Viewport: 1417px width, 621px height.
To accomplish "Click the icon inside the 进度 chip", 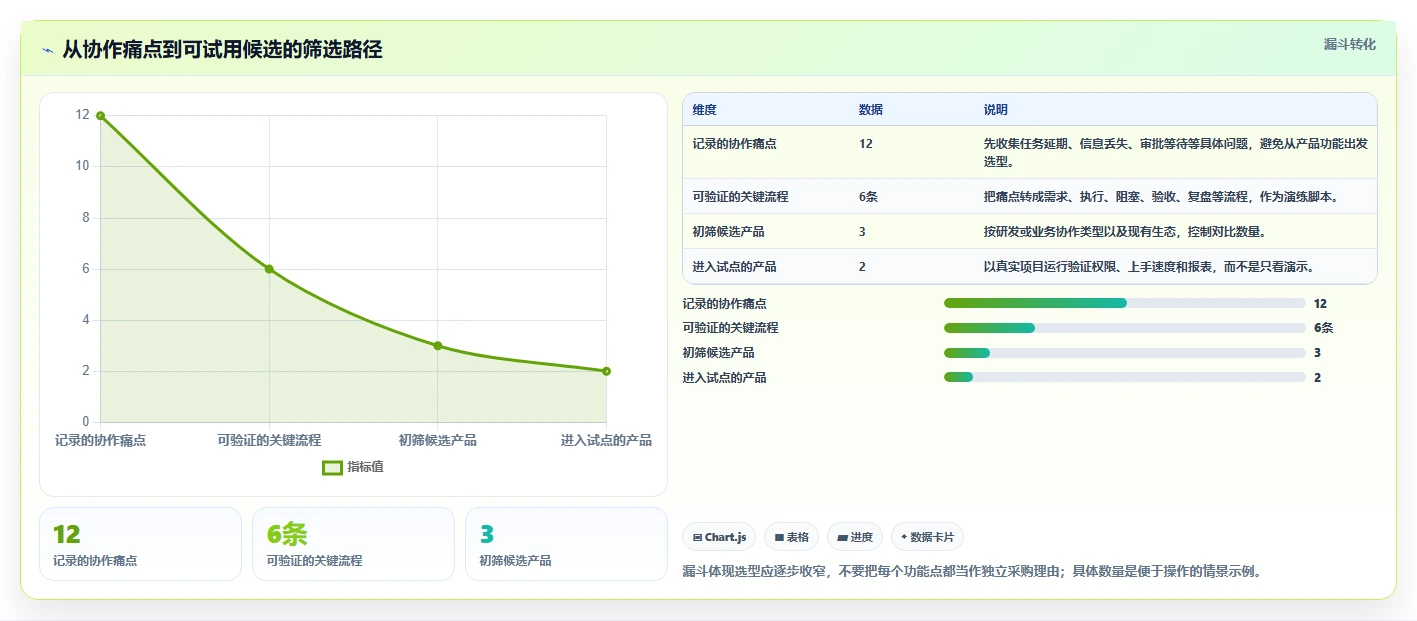I will pyautogui.click(x=842, y=538).
